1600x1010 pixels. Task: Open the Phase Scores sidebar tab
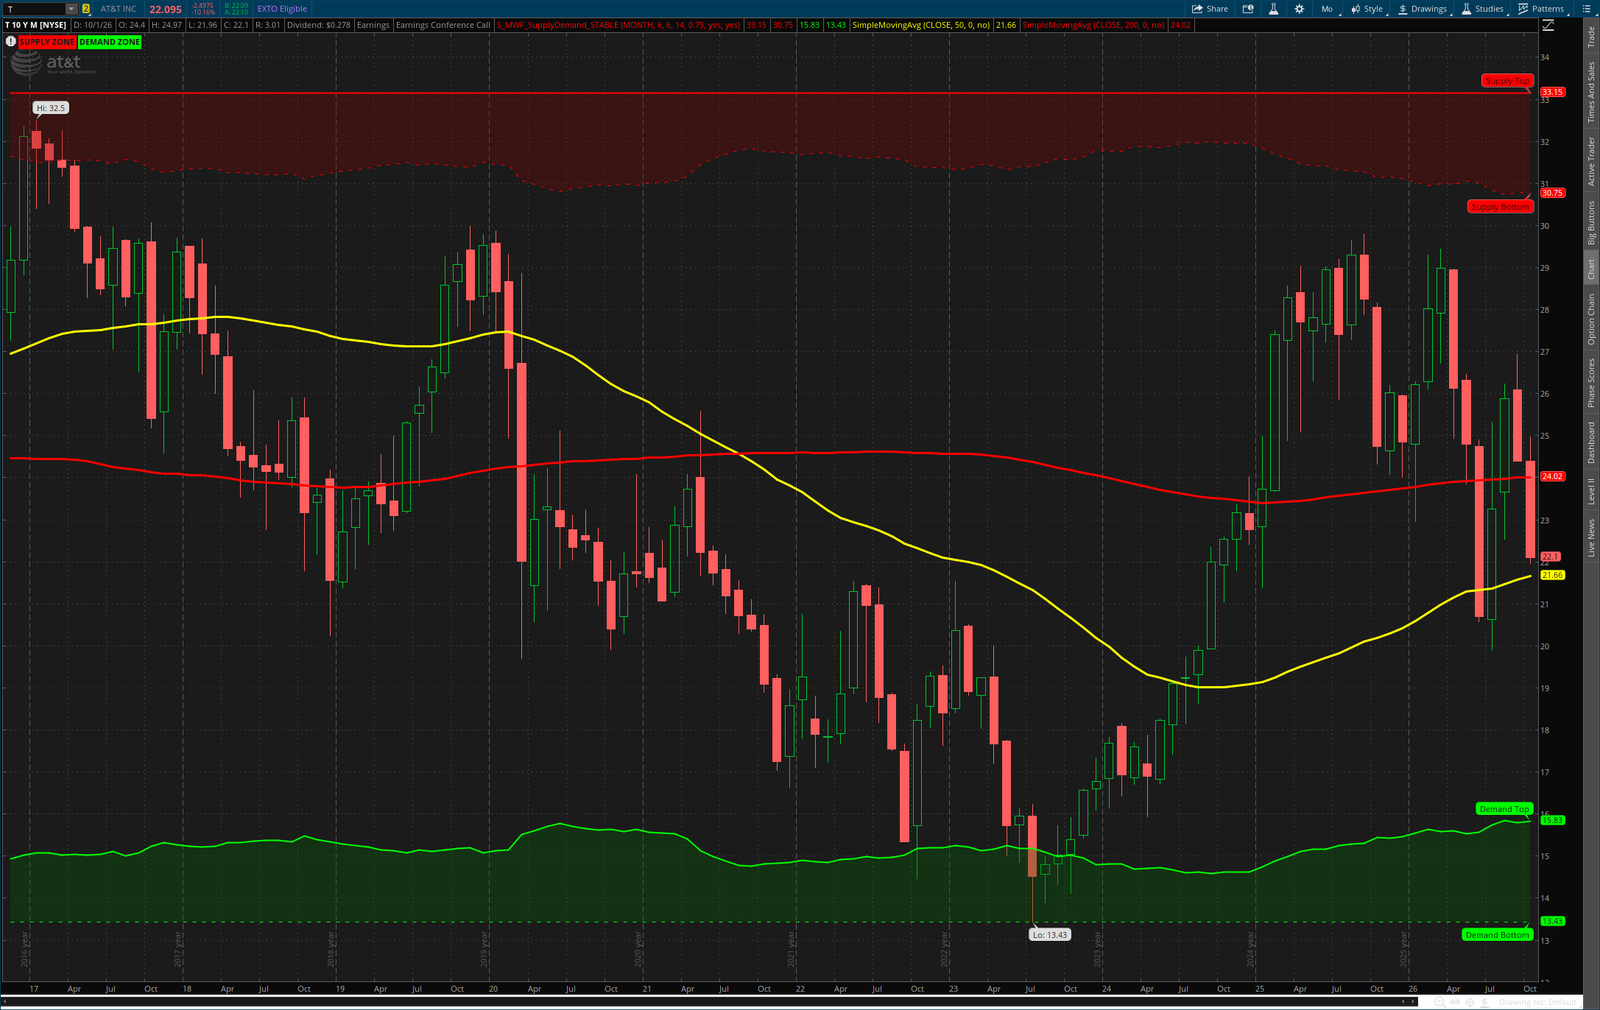tap(1591, 383)
